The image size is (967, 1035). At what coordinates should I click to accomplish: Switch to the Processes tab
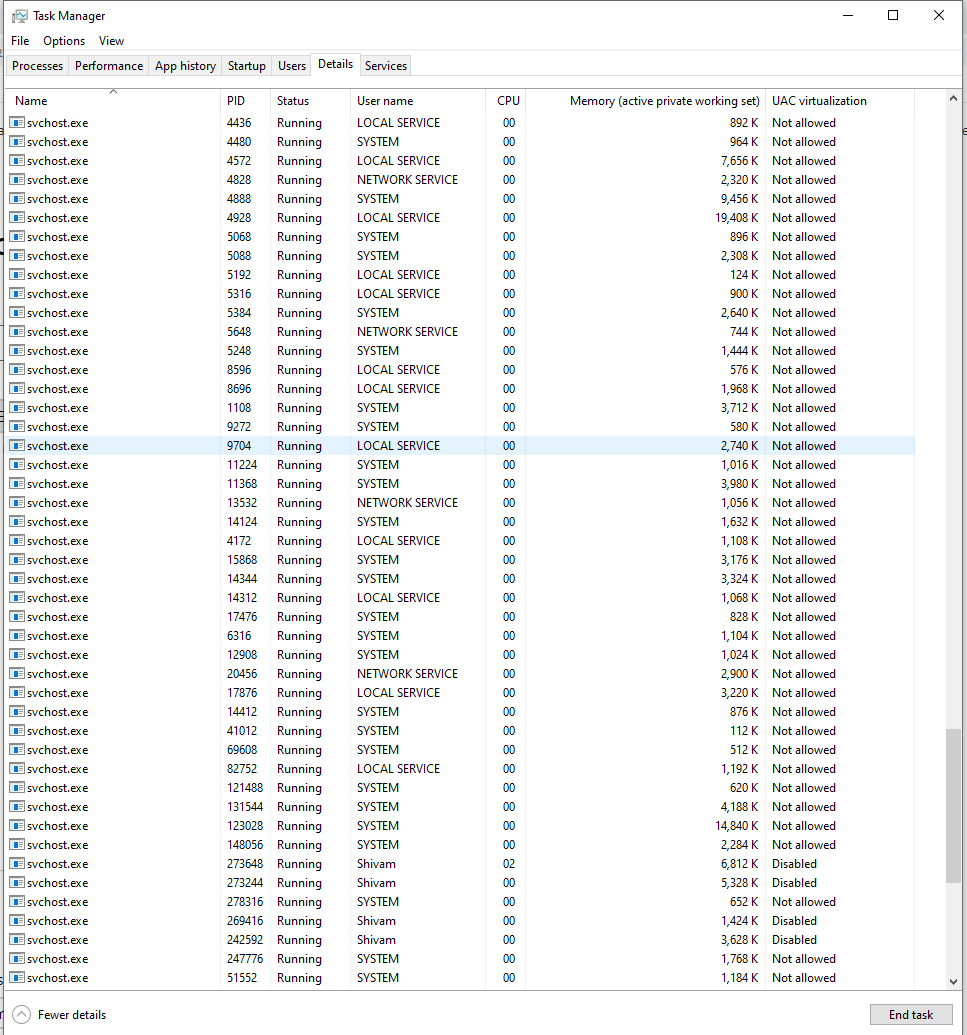pos(38,66)
